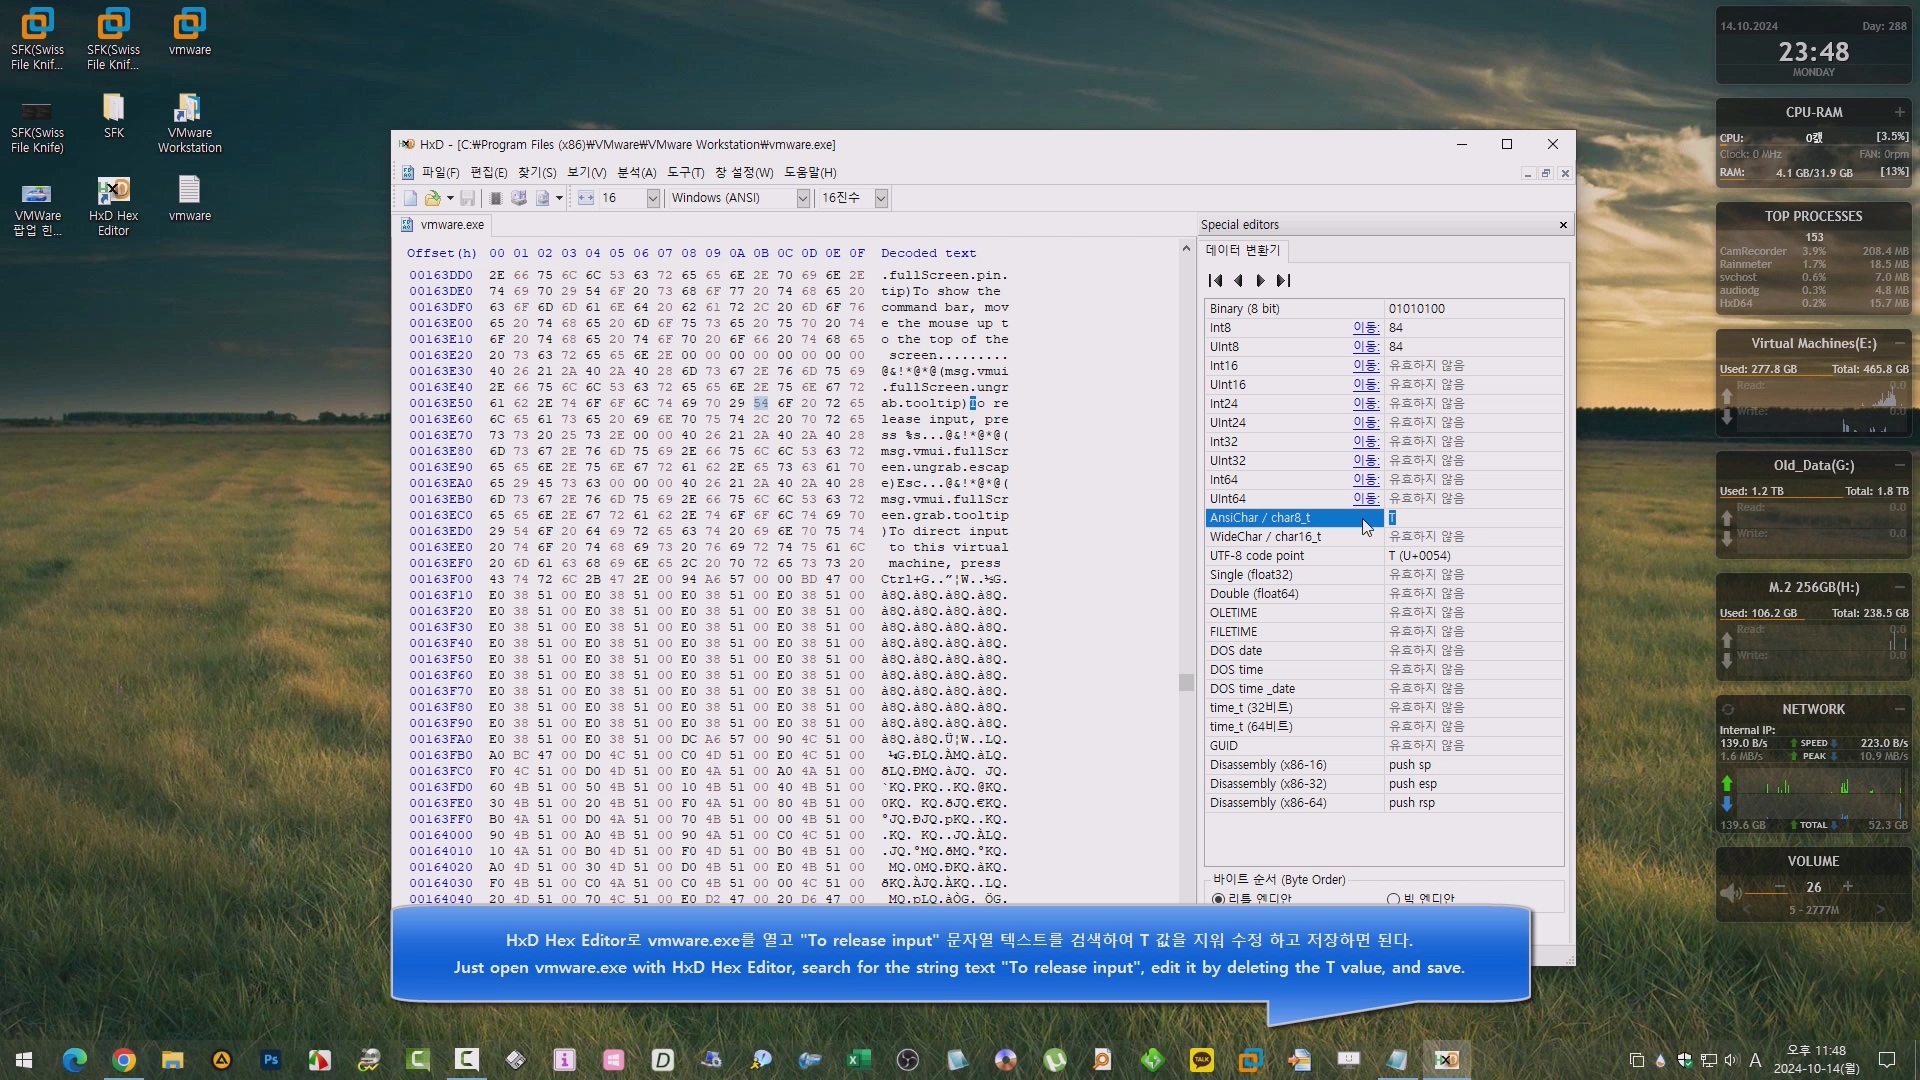
Task: Jump to first byte in data inspector
Action: point(1216,281)
